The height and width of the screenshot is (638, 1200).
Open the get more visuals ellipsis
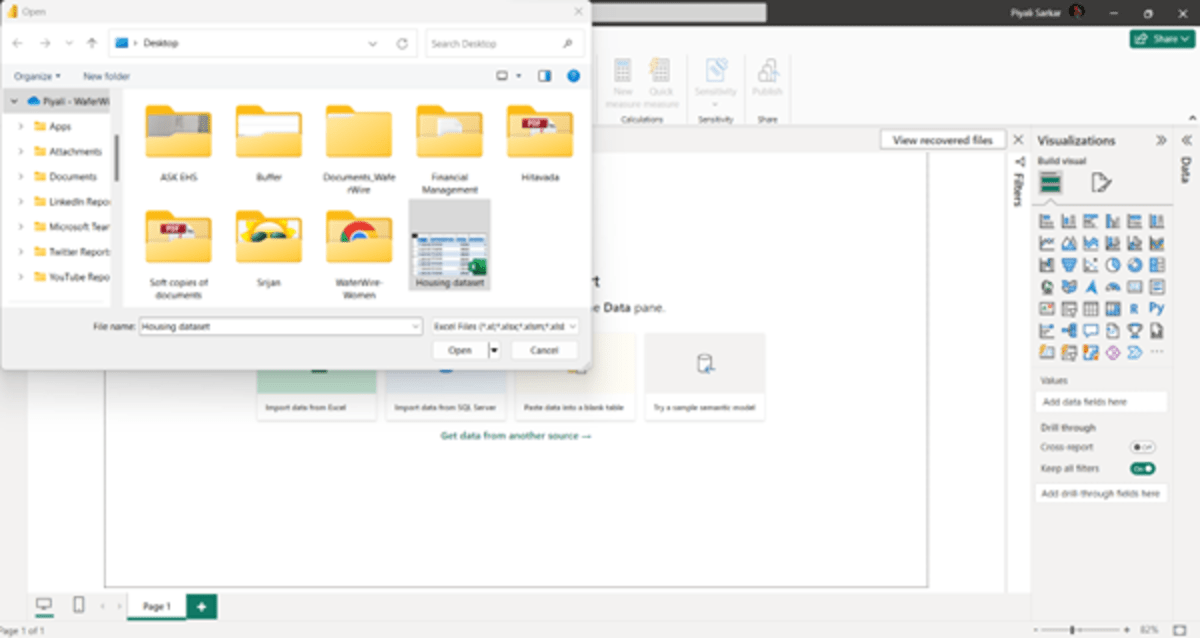(x=1157, y=352)
